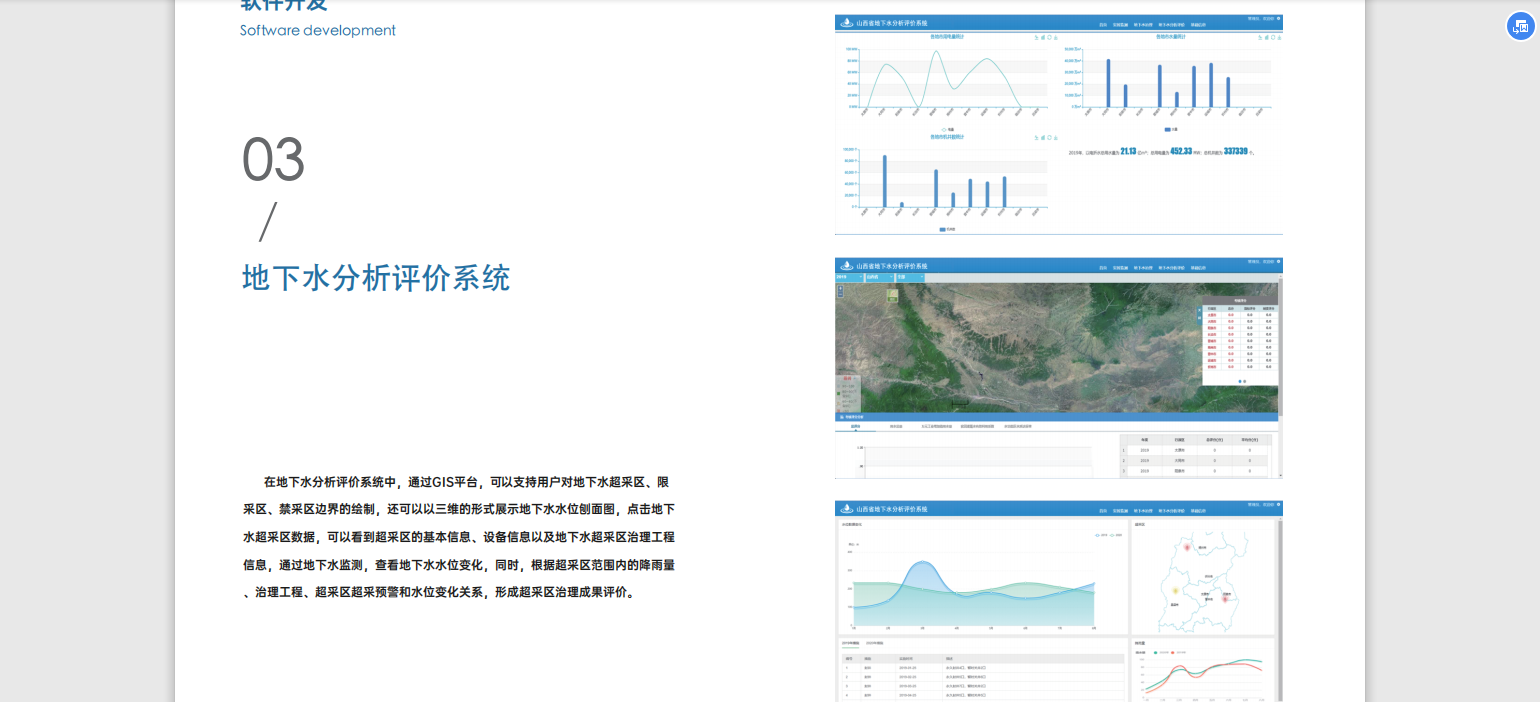Switch the 机井数统计 chart to line view
Image resolution: width=1540 pixels, height=702 pixels.
(1036, 137)
